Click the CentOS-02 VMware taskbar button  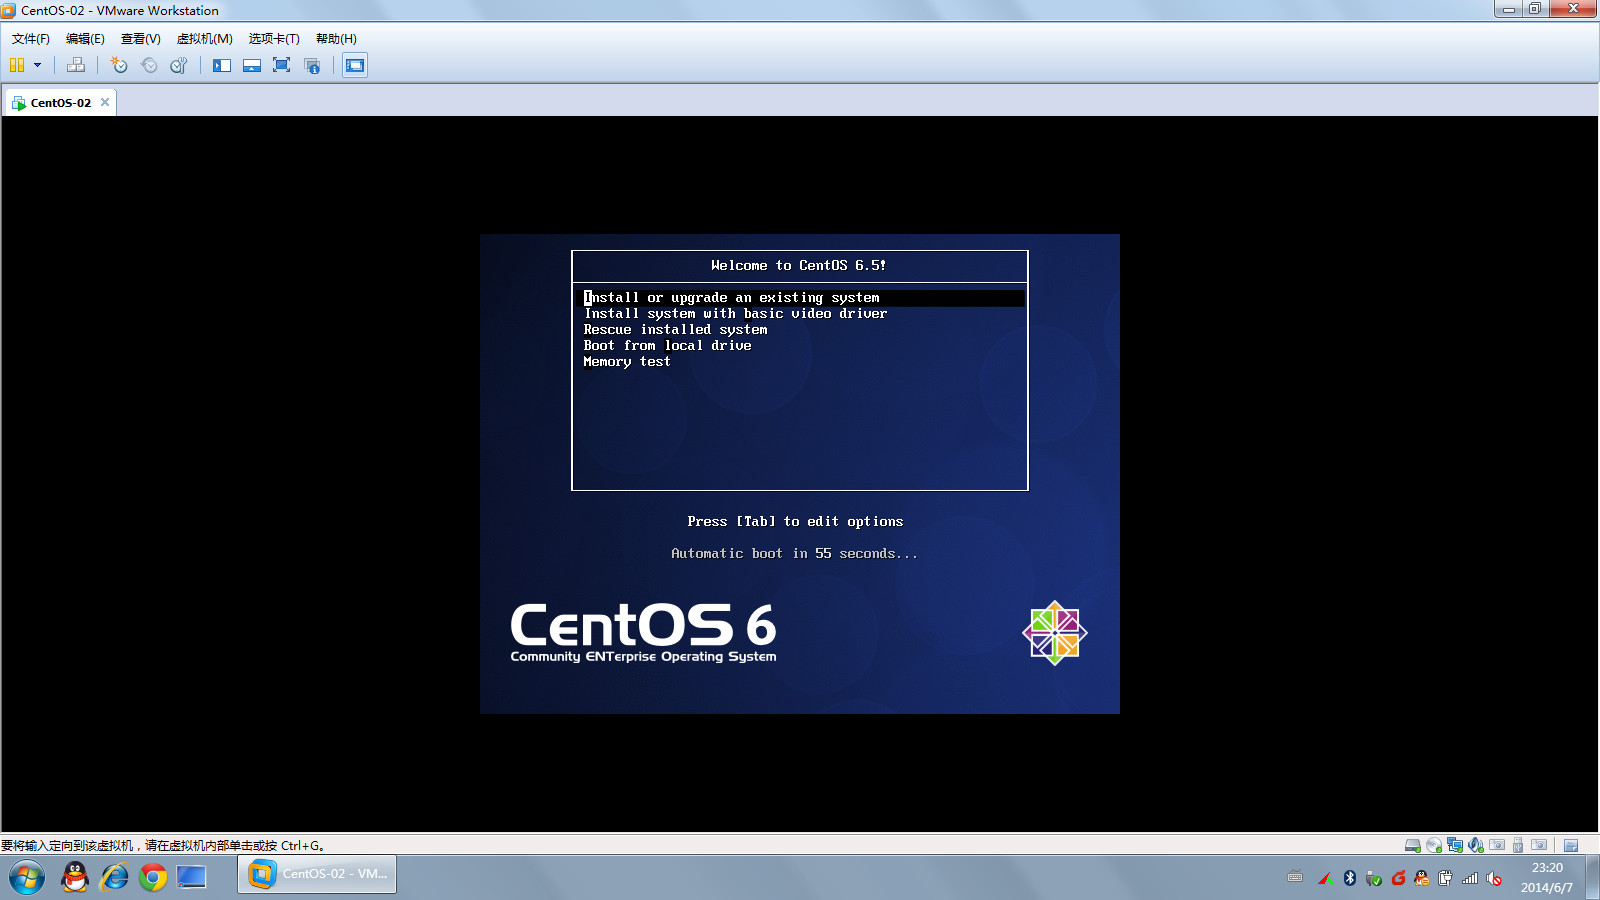point(317,874)
